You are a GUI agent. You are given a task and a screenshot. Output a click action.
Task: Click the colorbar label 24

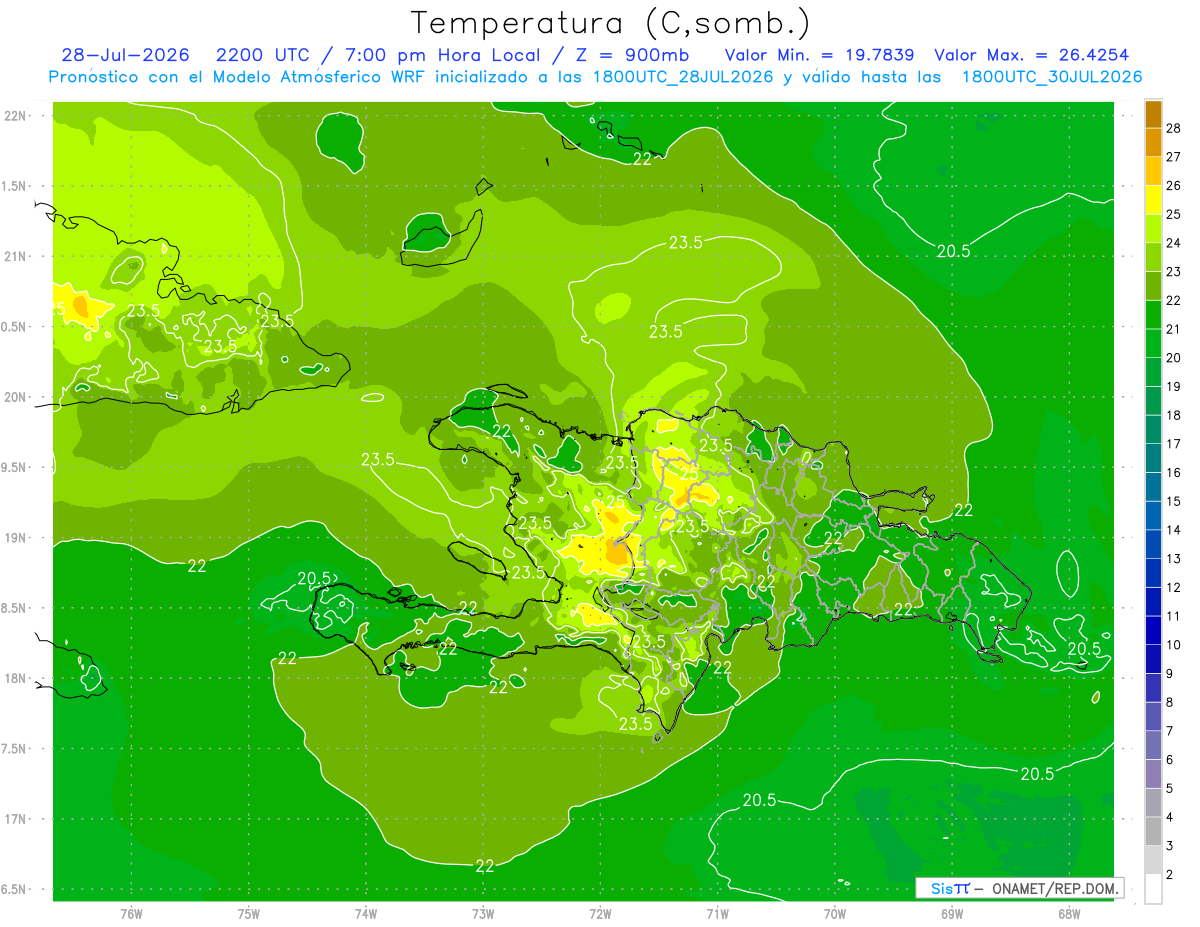tap(1174, 242)
